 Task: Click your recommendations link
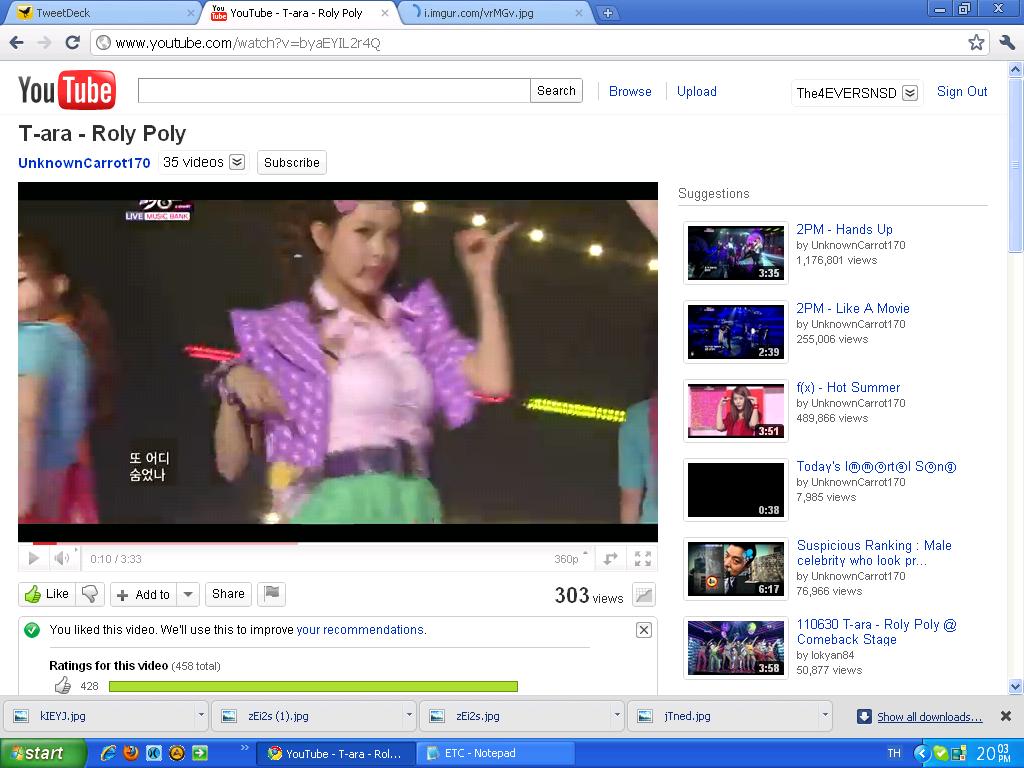(360, 630)
